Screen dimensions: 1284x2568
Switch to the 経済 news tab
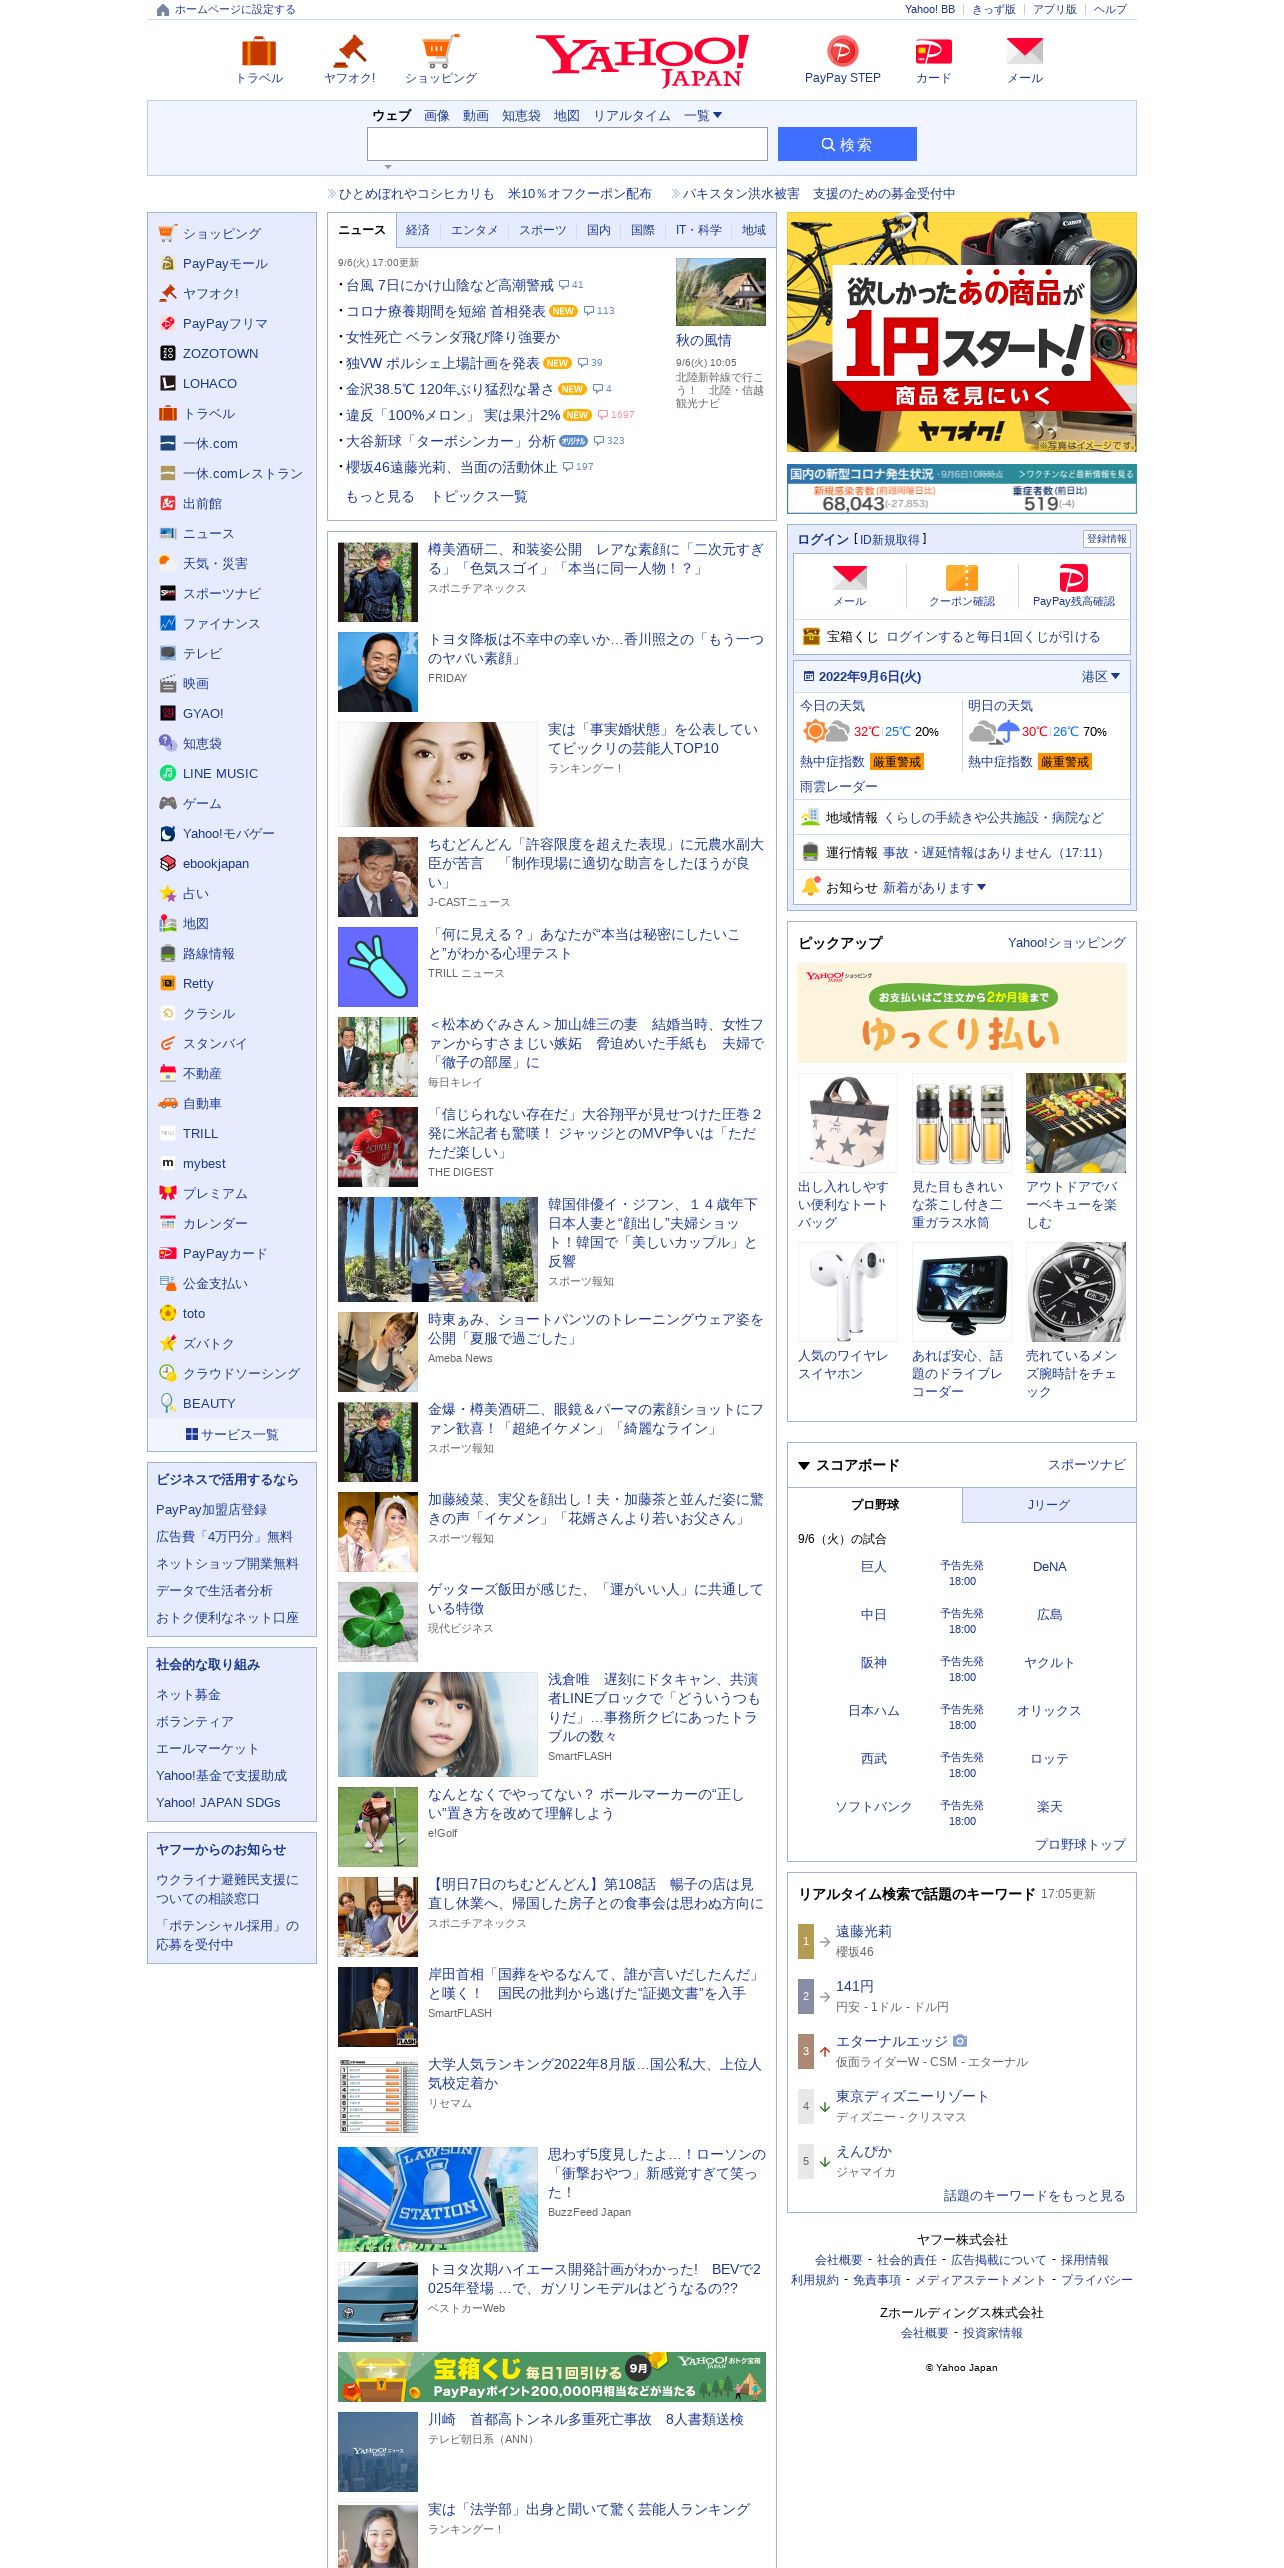click(x=418, y=230)
